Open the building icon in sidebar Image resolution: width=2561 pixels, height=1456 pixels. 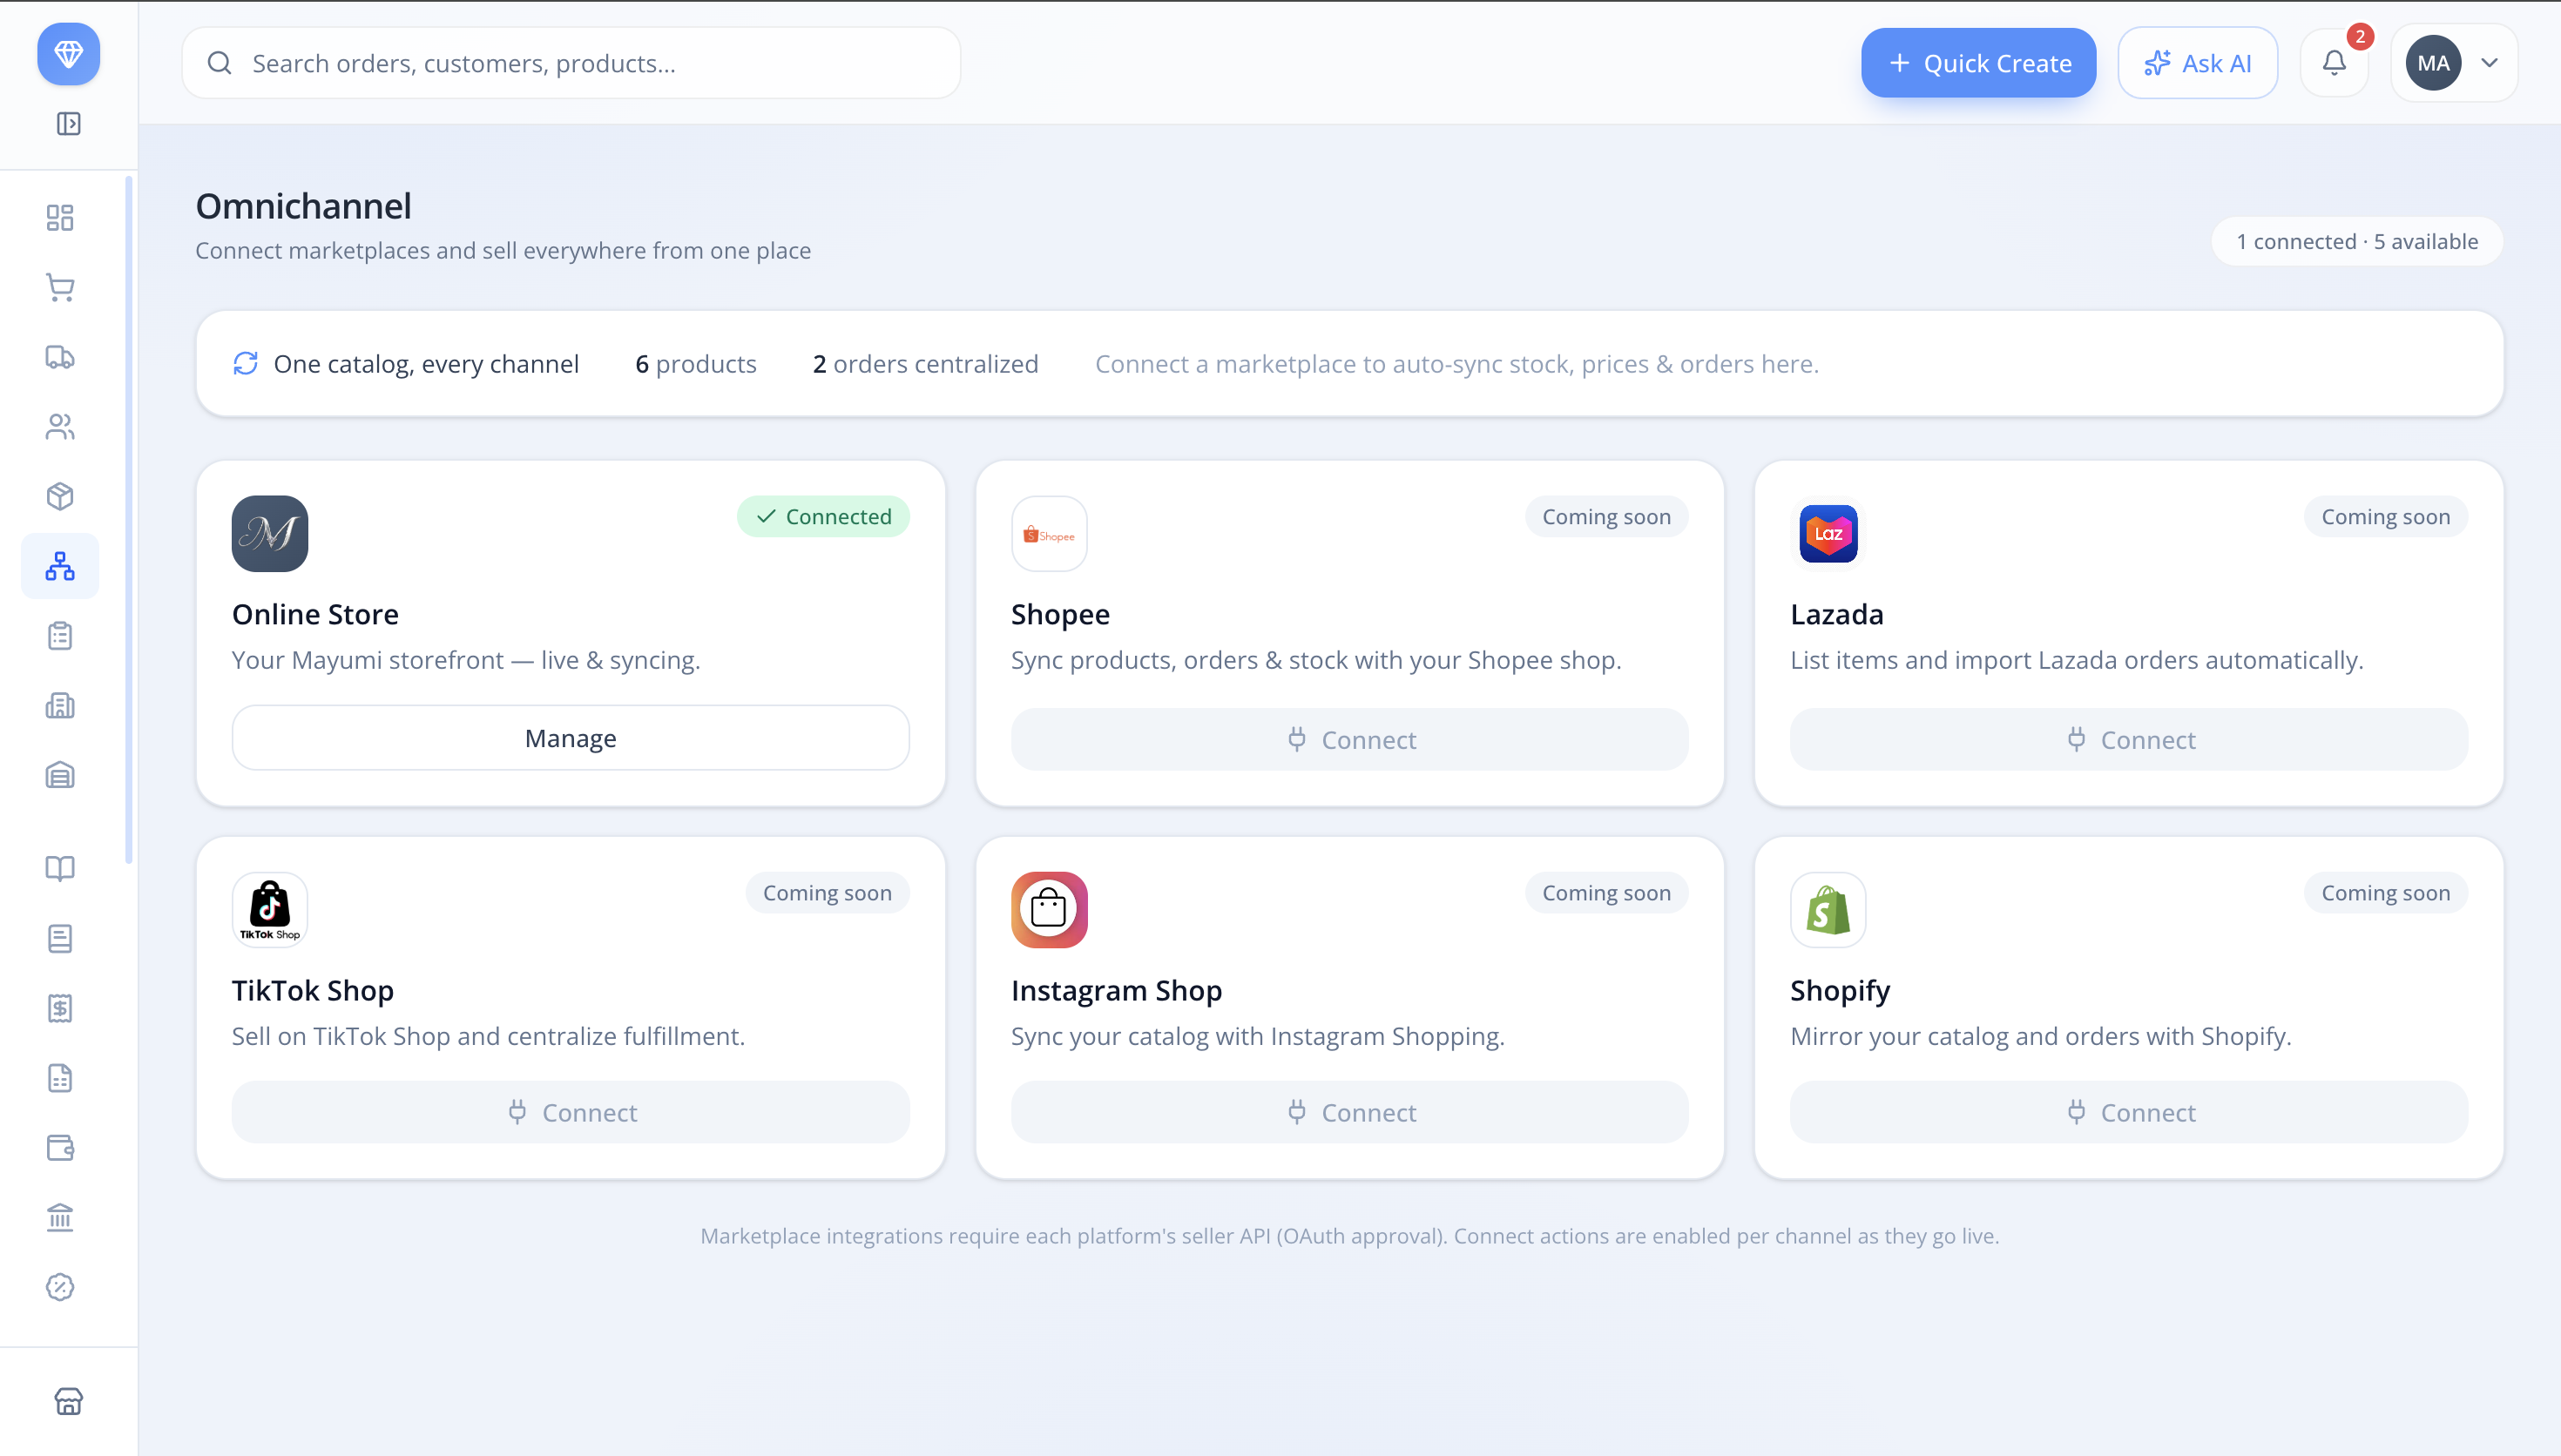60,706
